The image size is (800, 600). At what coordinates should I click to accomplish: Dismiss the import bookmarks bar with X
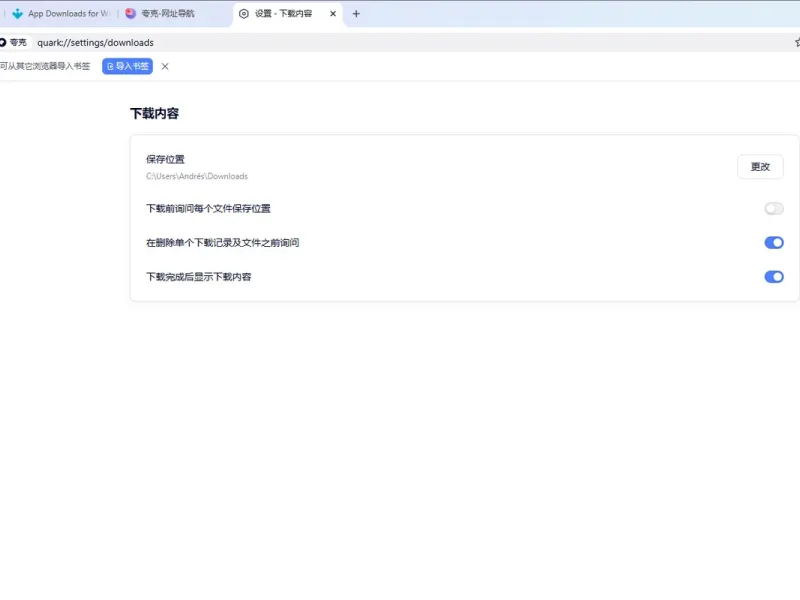click(x=165, y=66)
